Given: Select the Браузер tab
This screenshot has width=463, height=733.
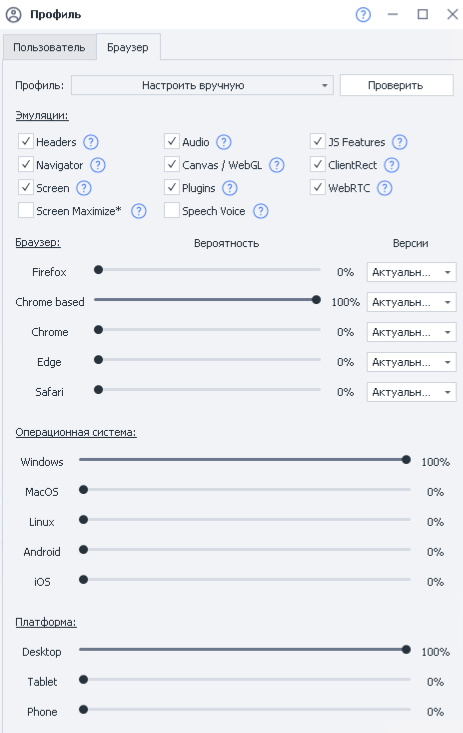Looking at the screenshot, I should pyautogui.click(x=128, y=47).
